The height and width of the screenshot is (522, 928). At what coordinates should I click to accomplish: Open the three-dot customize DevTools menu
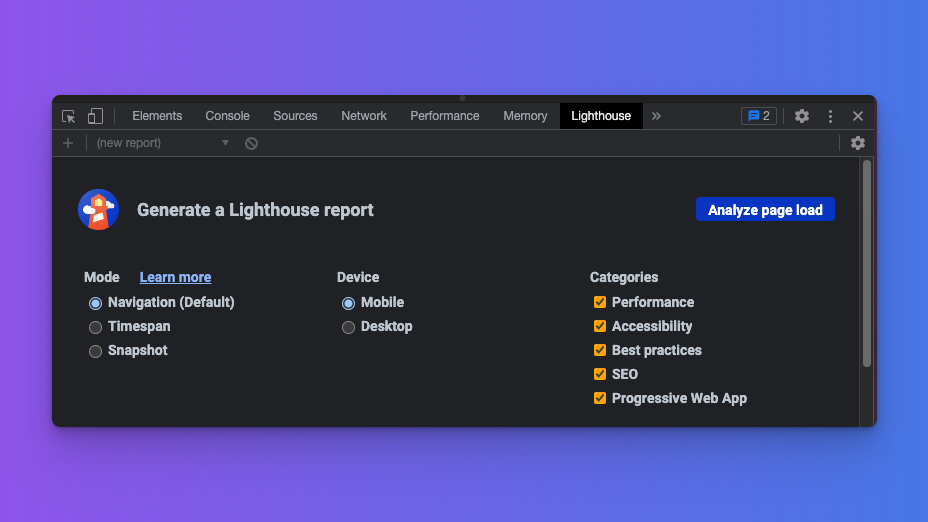pyautogui.click(x=830, y=116)
